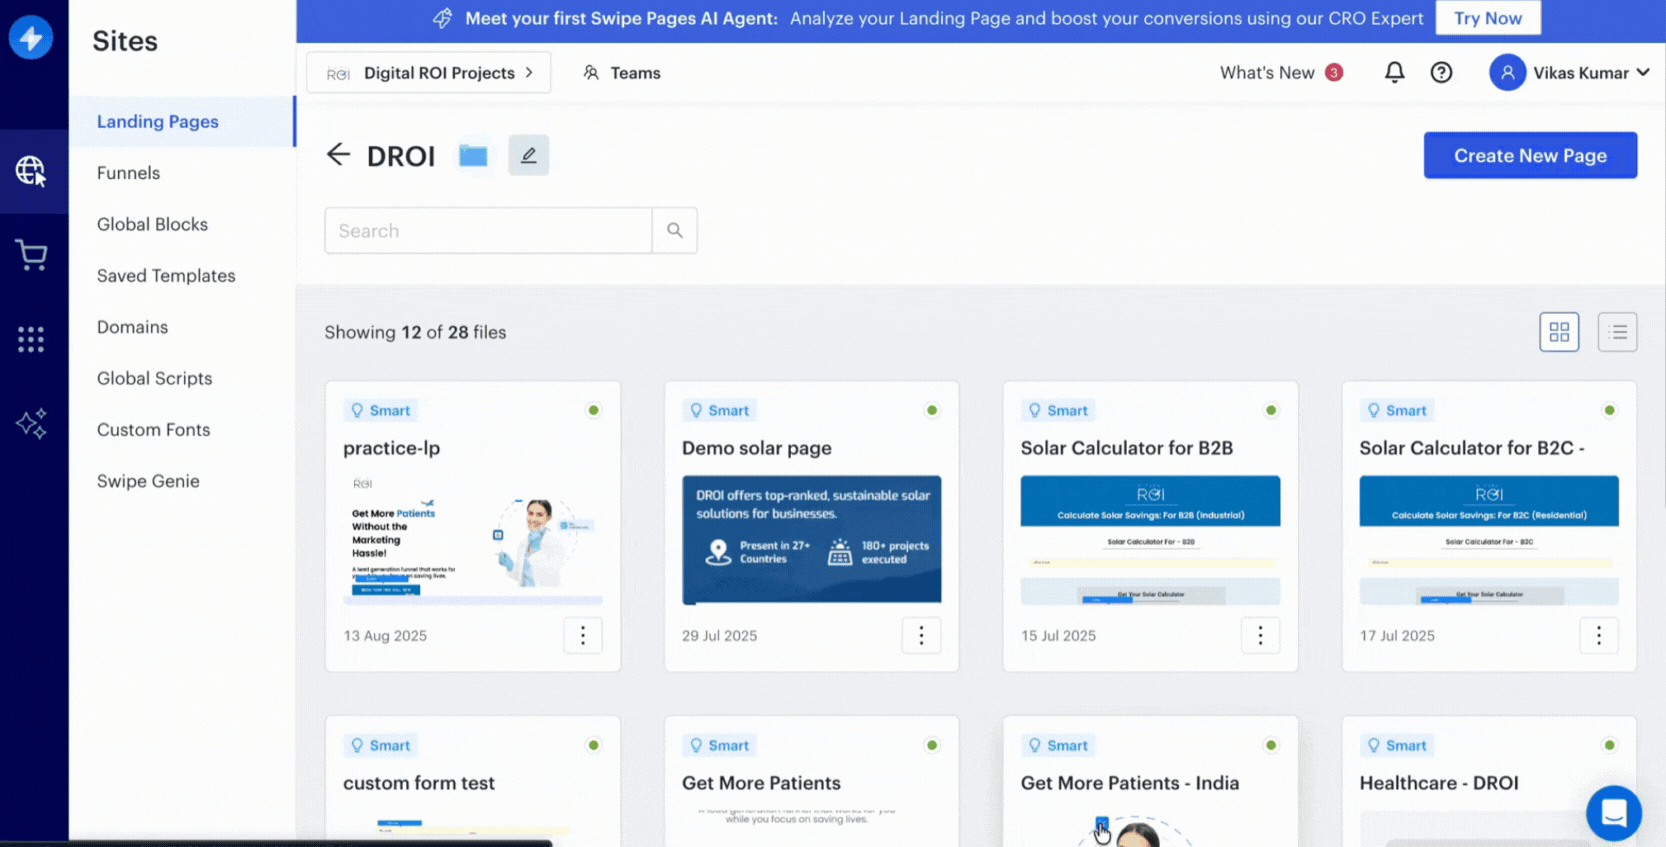This screenshot has width=1666, height=847.
Task: Click the user avatar icon
Action: click(1507, 72)
